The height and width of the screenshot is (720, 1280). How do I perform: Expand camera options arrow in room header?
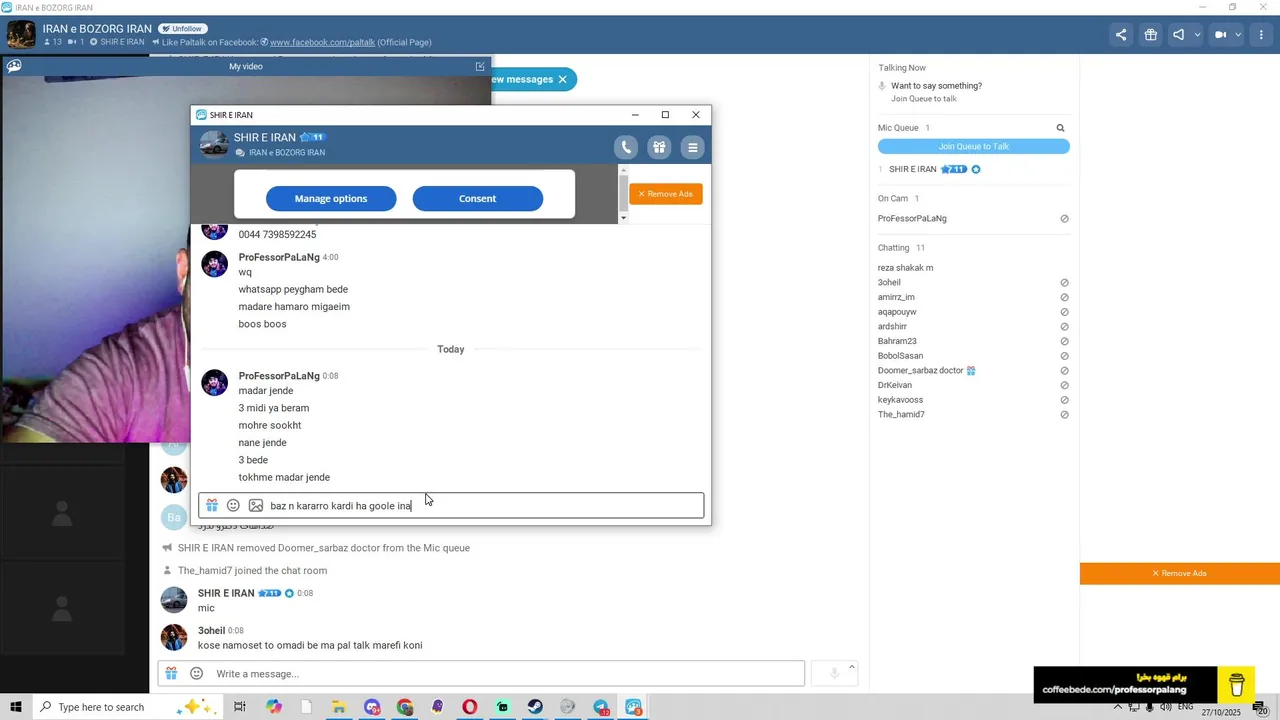(1238, 35)
